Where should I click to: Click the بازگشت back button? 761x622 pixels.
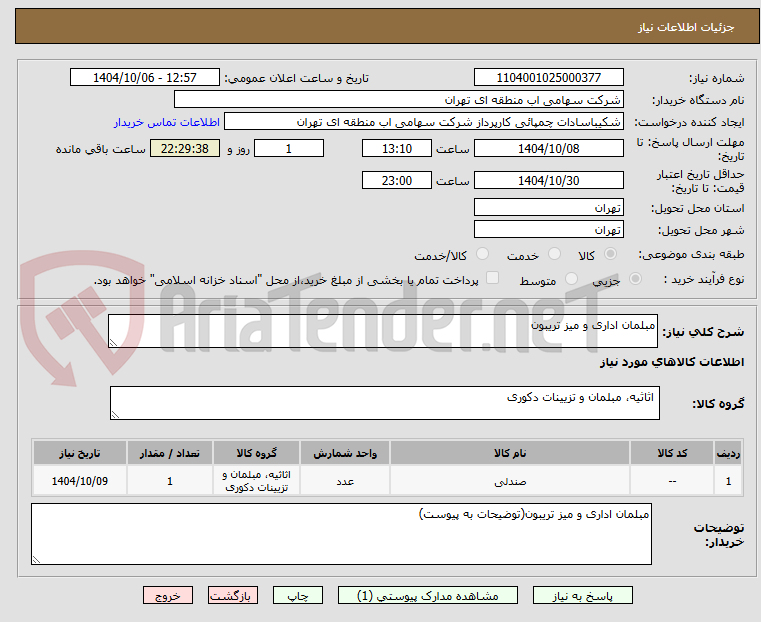click(x=233, y=595)
